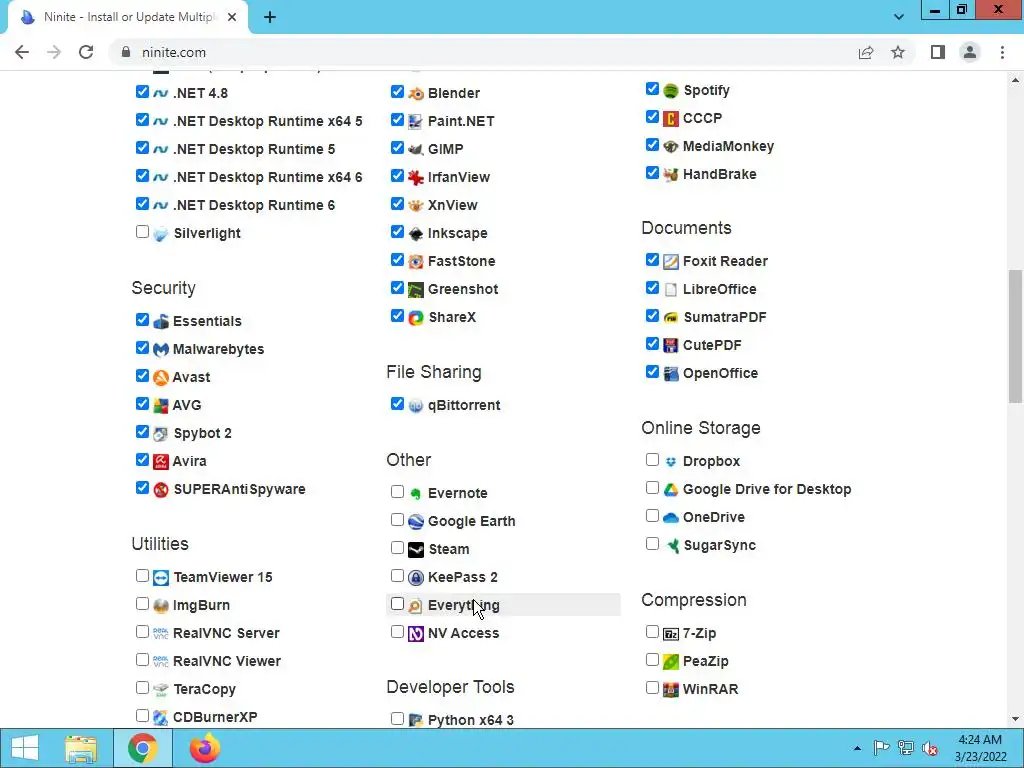The width and height of the screenshot is (1024, 768).
Task: Open the Windows Start menu
Action: pos(25,748)
